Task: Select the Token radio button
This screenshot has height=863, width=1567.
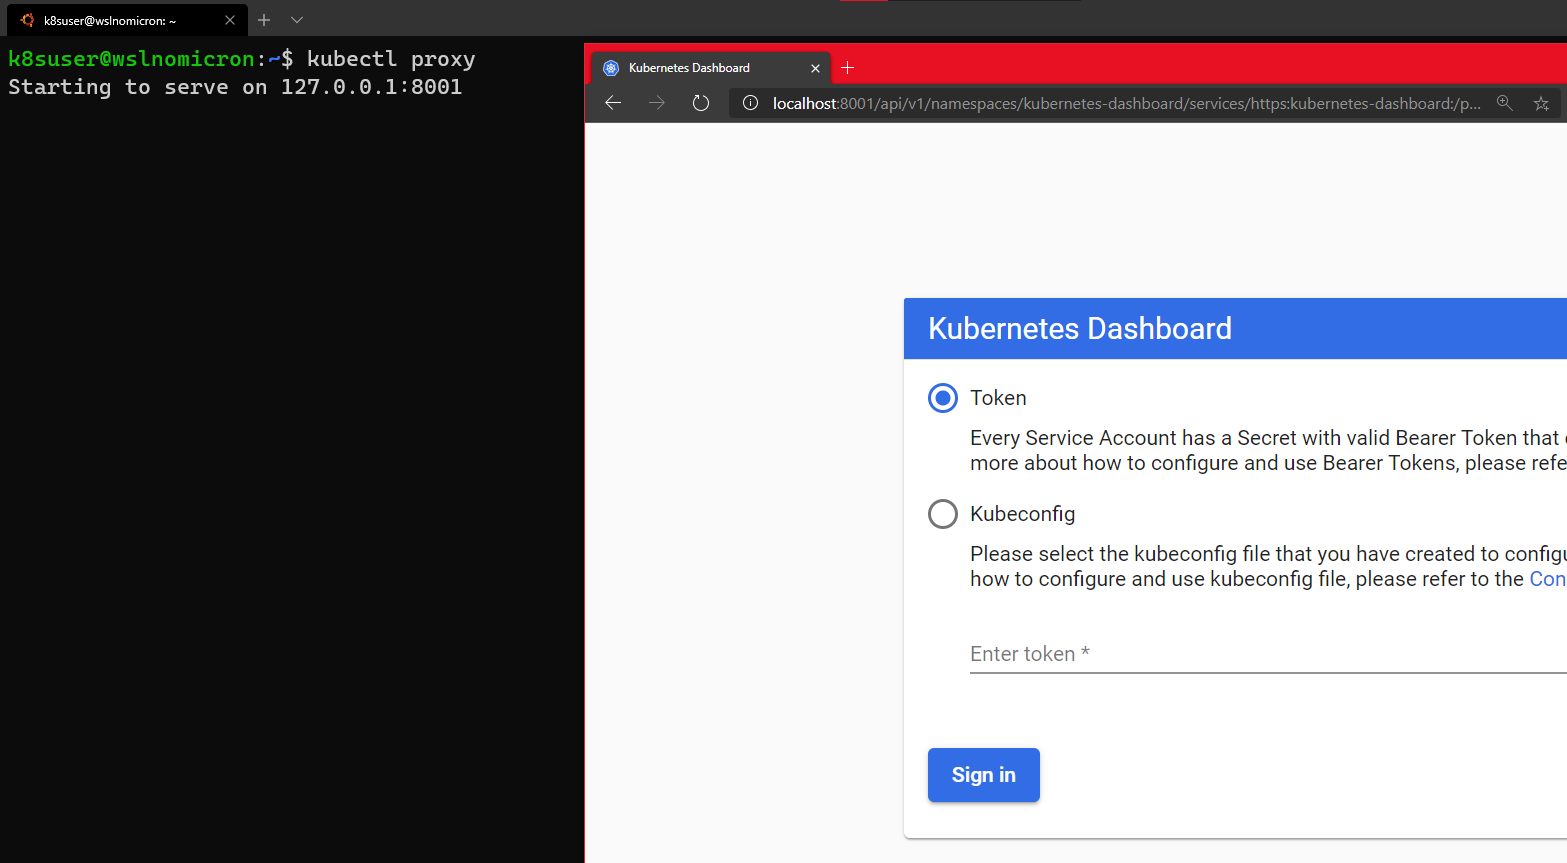Action: click(942, 398)
